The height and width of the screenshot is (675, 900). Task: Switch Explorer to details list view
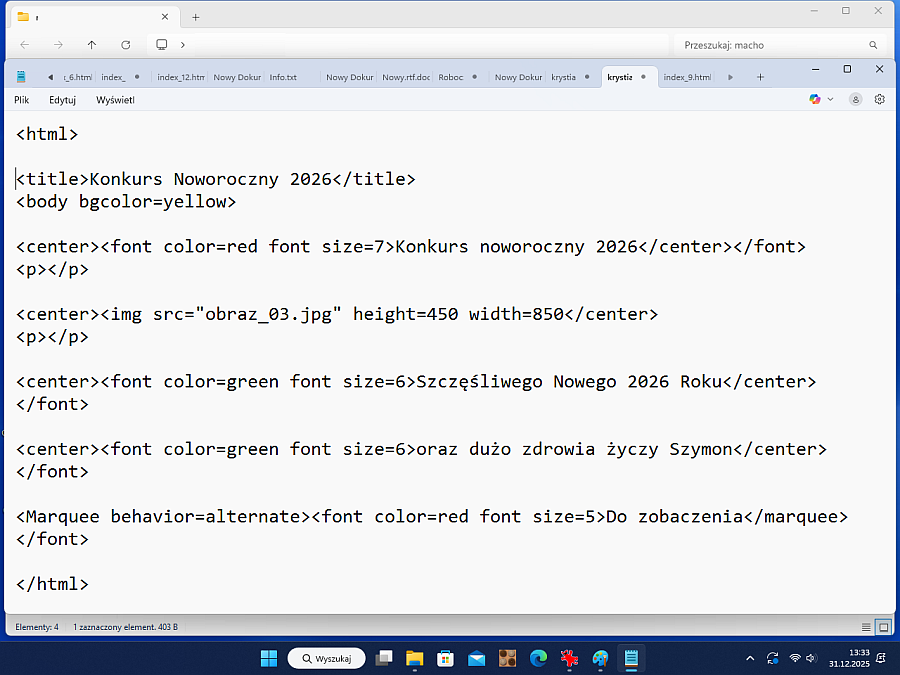[x=866, y=627]
